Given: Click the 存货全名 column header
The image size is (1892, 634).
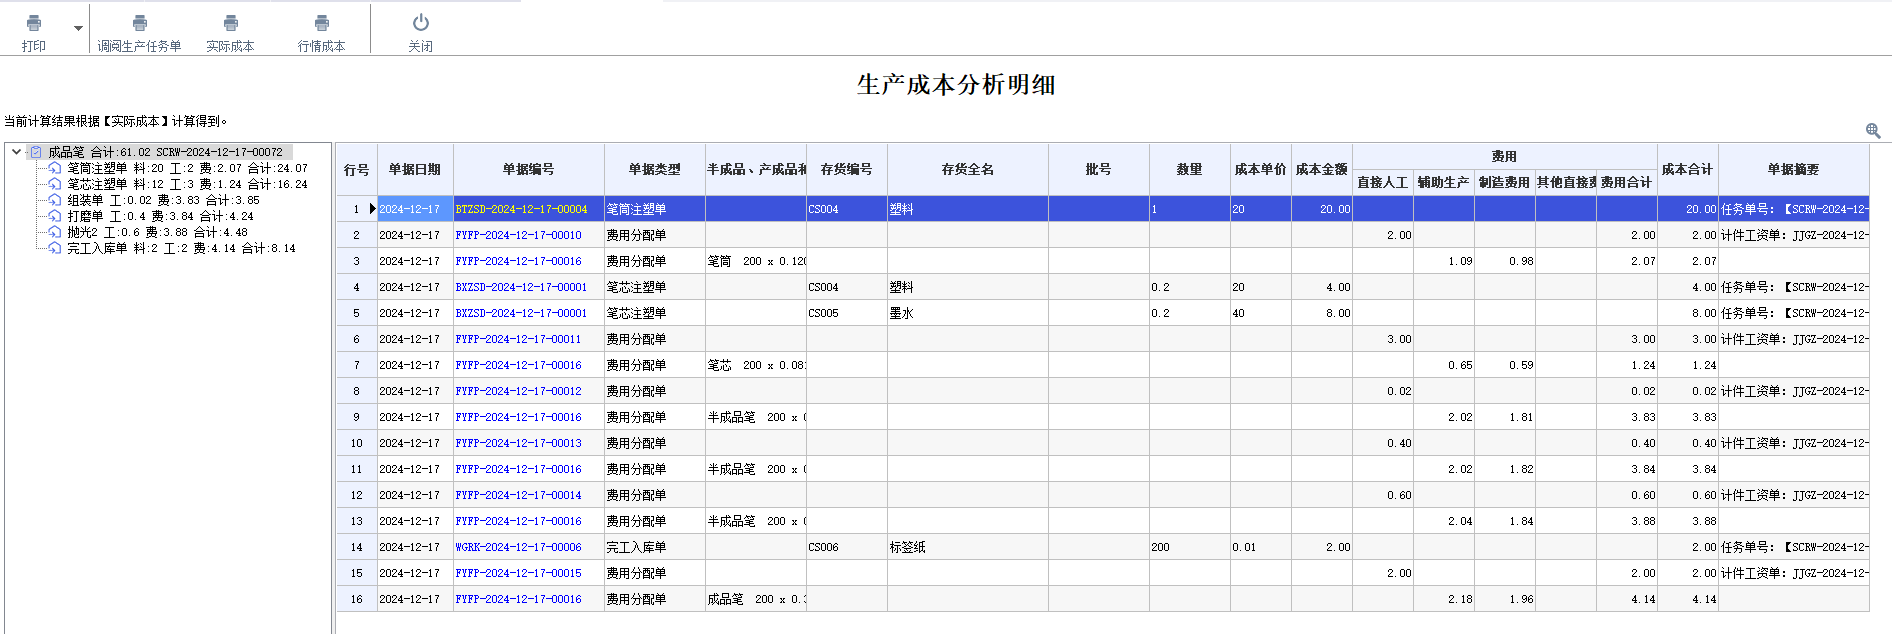Looking at the screenshot, I should point(968,170).
